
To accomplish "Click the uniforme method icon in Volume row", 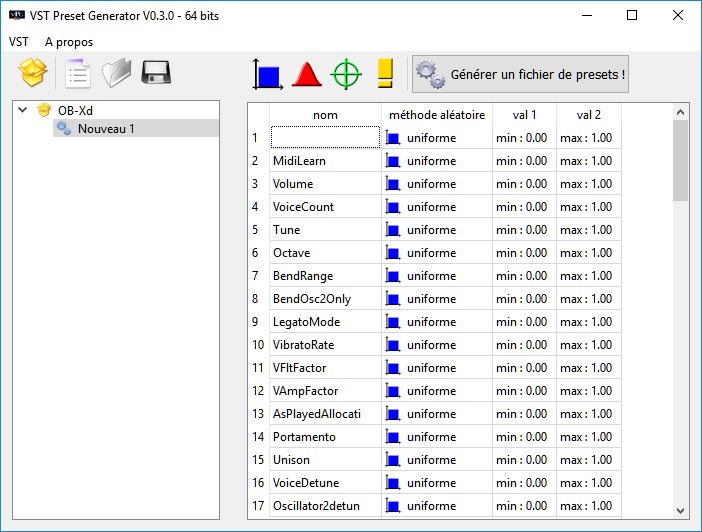I will pyautogui.click(x=393, y=184).
